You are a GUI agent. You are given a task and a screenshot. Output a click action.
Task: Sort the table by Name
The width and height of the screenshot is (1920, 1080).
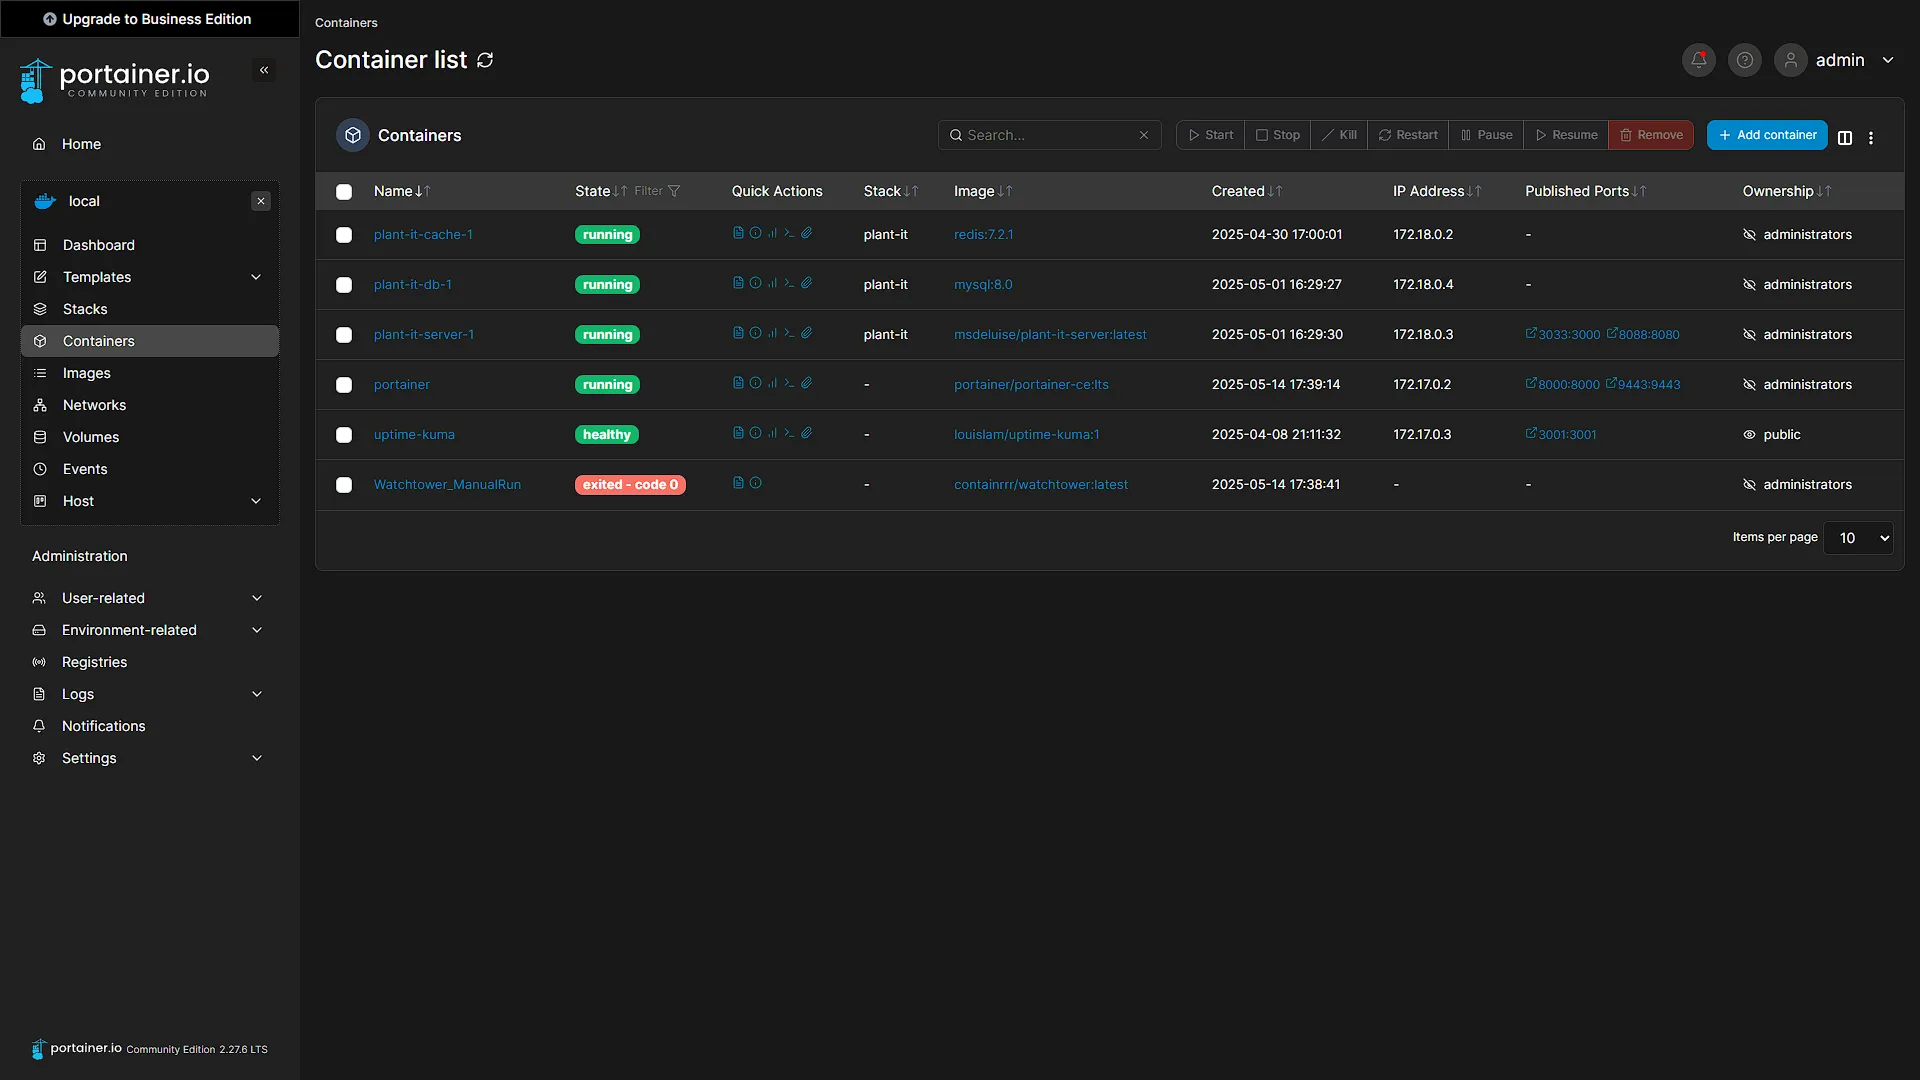pyautogui.click(x=402, y=191)
